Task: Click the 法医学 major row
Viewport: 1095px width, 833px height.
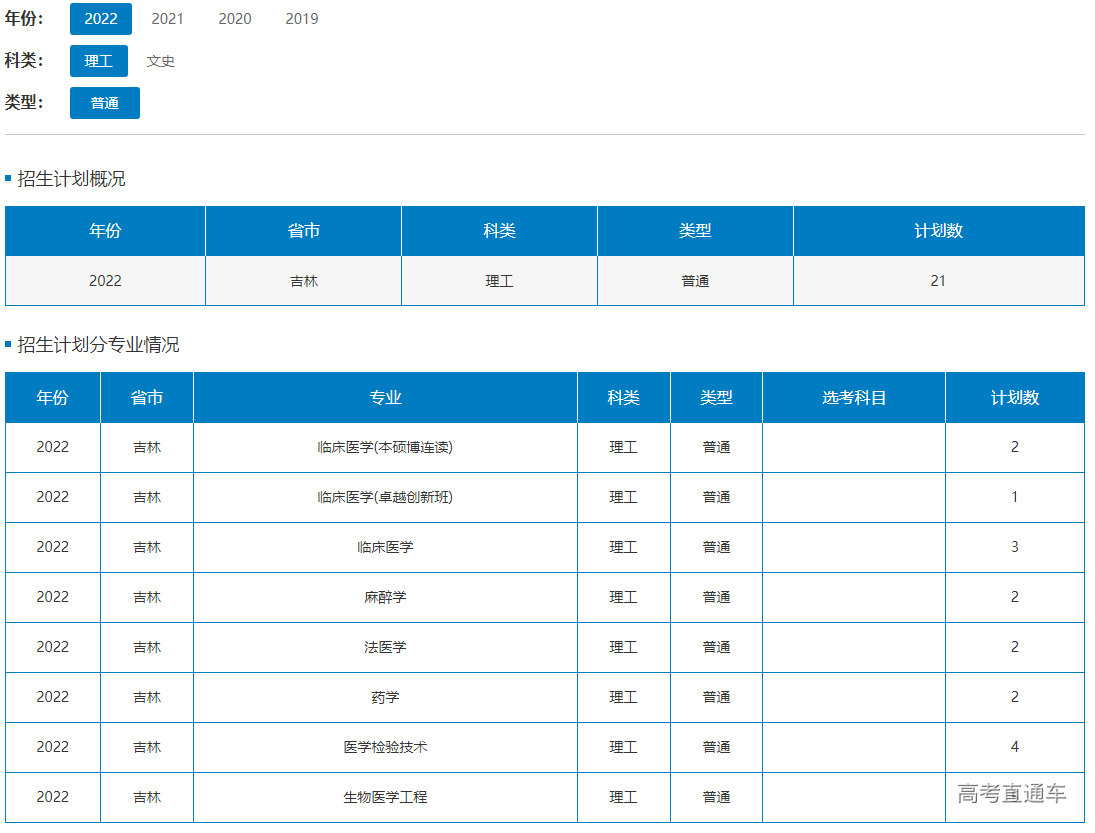Action: (385, 647)
